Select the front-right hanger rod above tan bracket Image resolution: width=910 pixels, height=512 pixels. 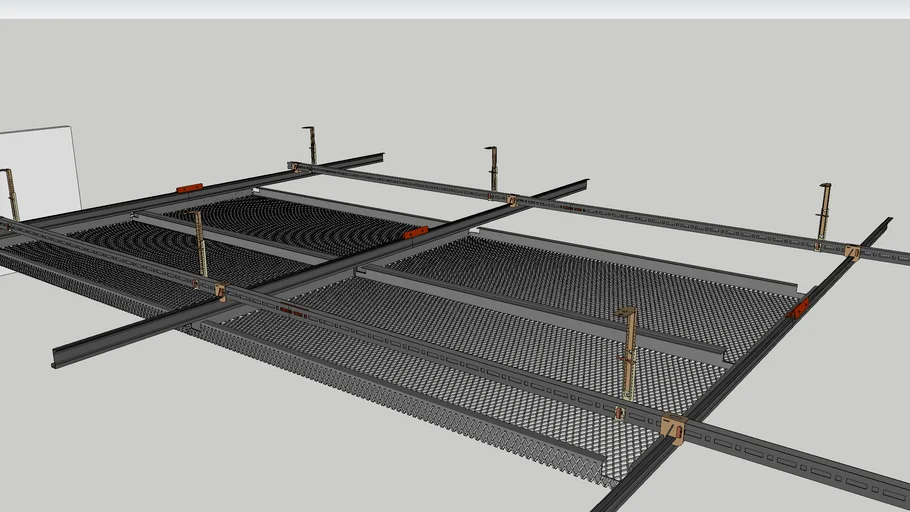point(629,350)
